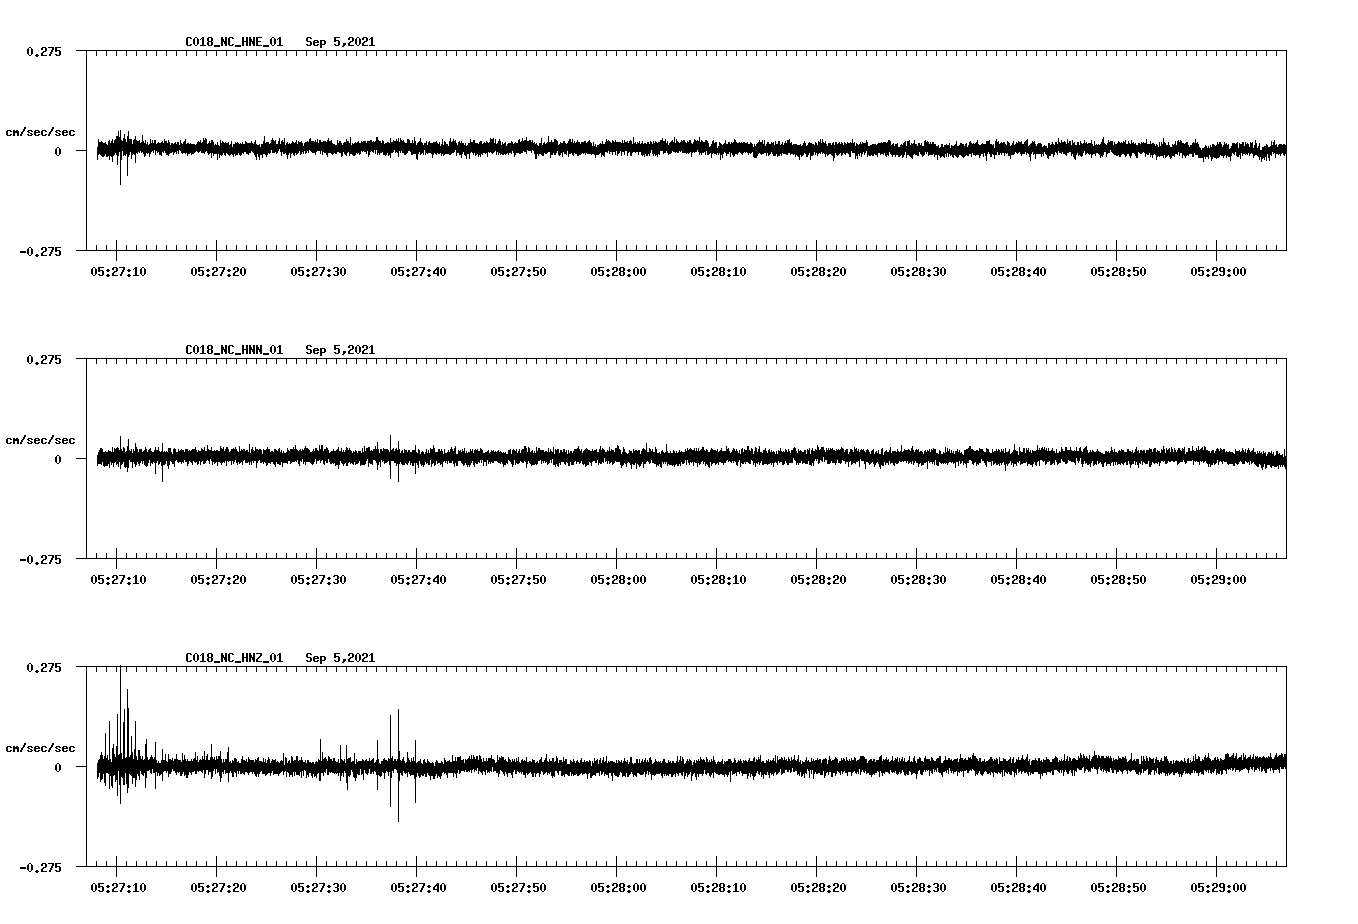Pick 05:27:40 time label under HNZ plot
The image size is (1358, 924).
click(418, 887)
